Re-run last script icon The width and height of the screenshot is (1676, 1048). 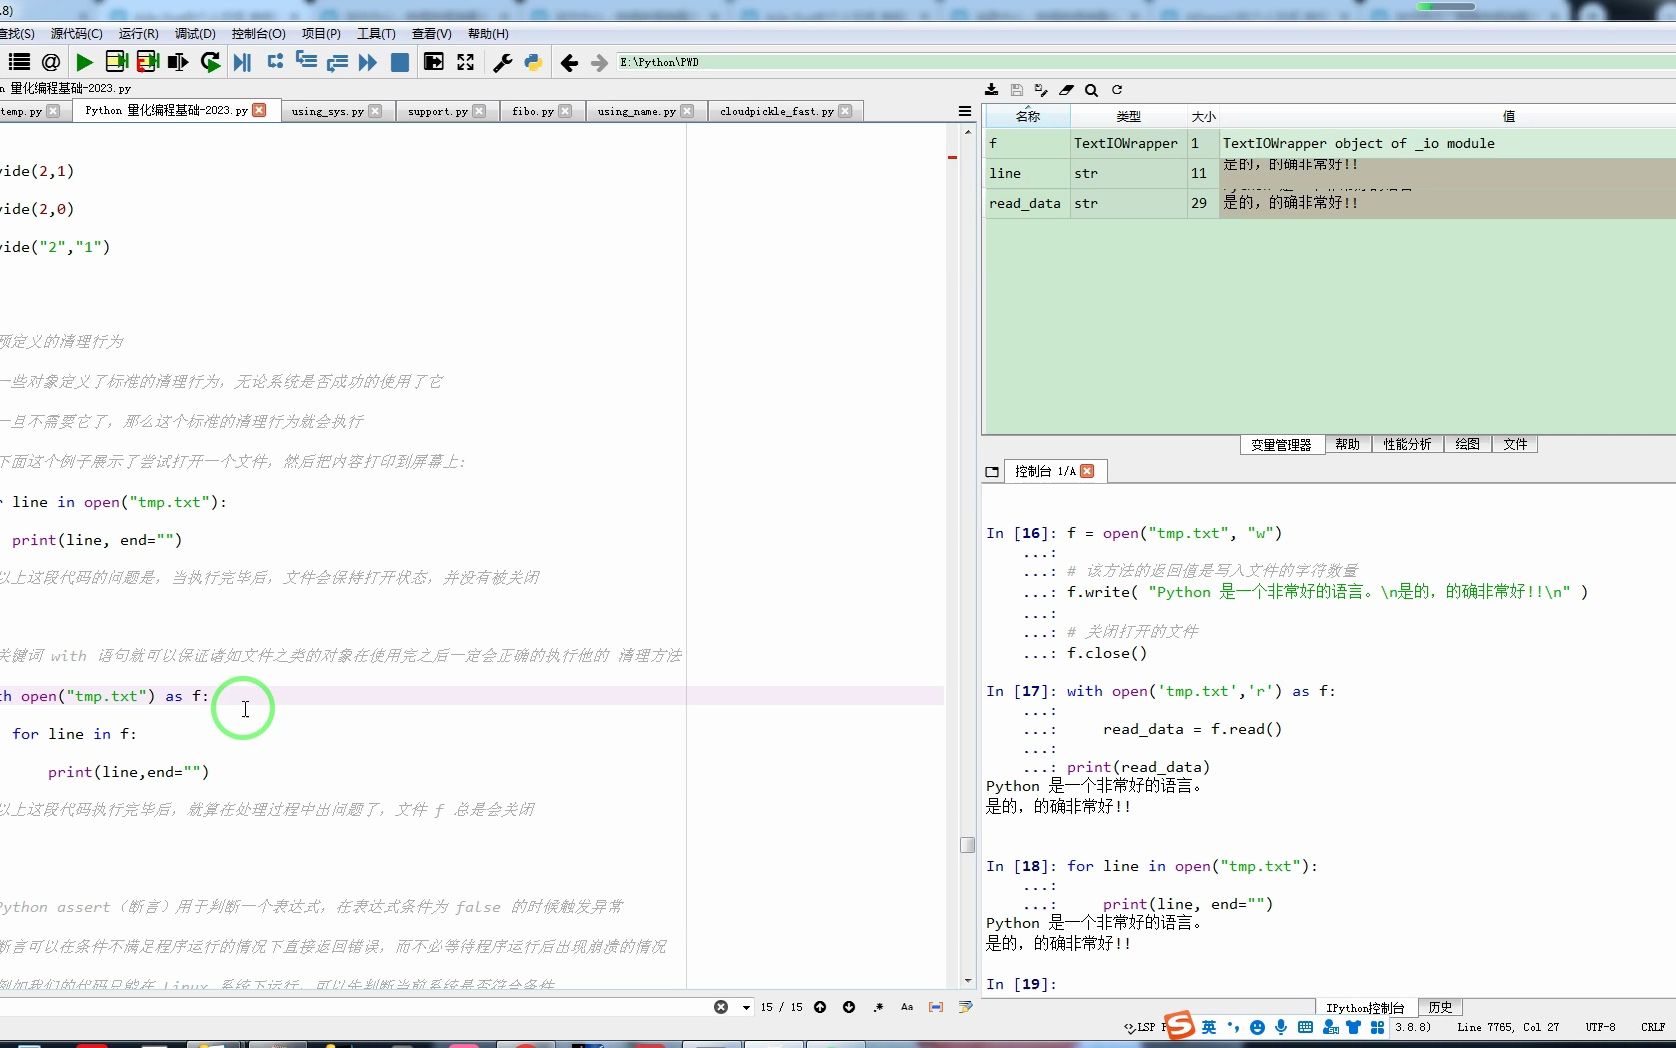pyautogui.click(x=210, y=62)
